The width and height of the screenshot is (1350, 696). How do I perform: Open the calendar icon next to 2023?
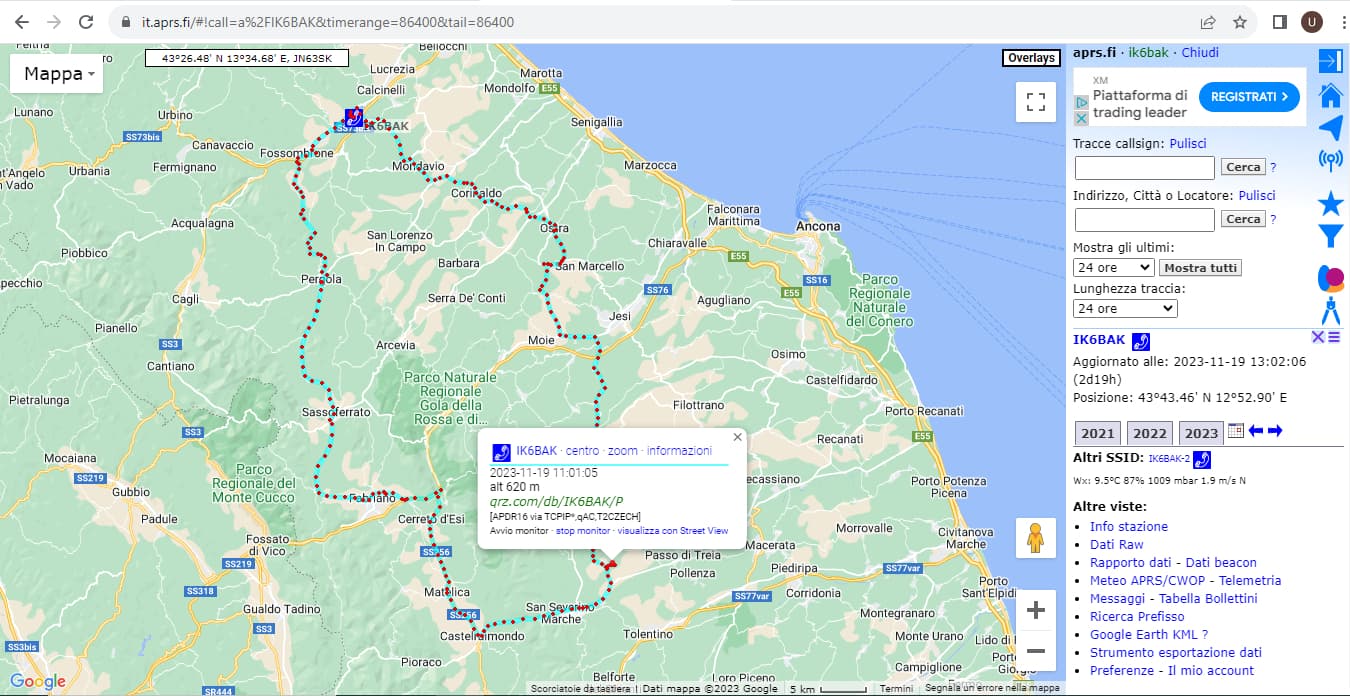(x=1235, y=431)
